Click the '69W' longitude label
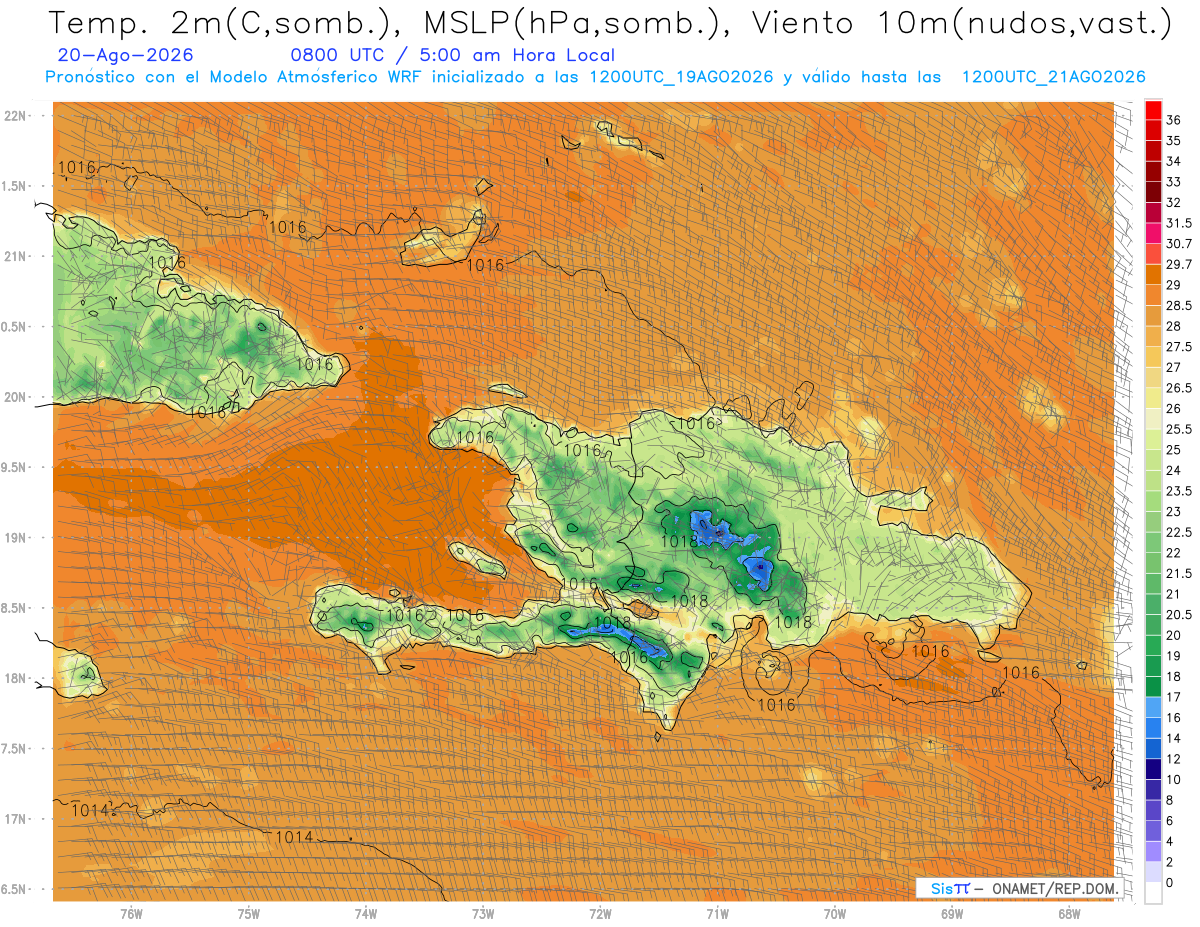The width and height of the screenshot is (1200, 927). (x=952, y=913)
